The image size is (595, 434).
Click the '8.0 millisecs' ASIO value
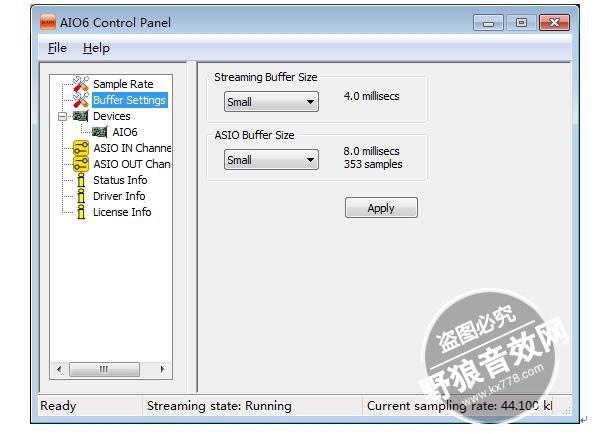point(371,151)
